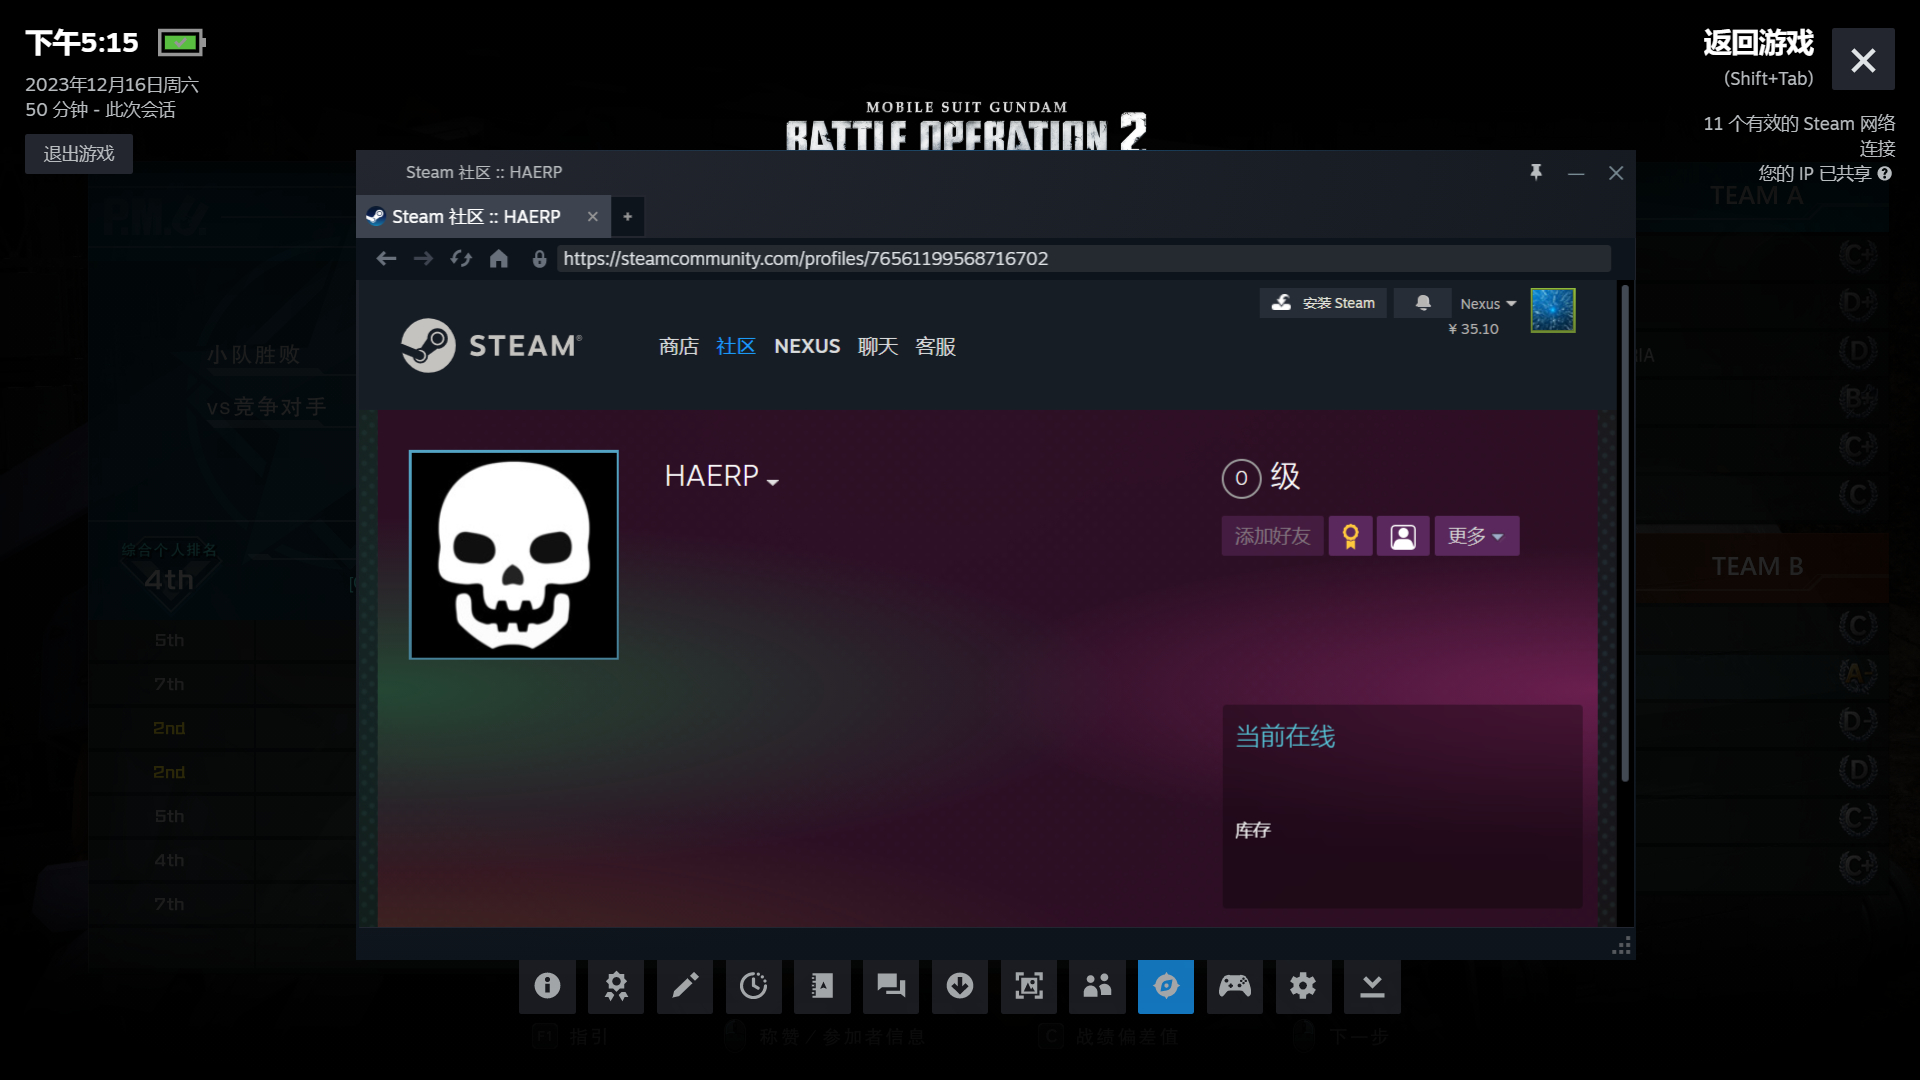Click the padlock site security icon
Image resolution: width=1920 pixels, height=1080 pixels.
(539, 259)
